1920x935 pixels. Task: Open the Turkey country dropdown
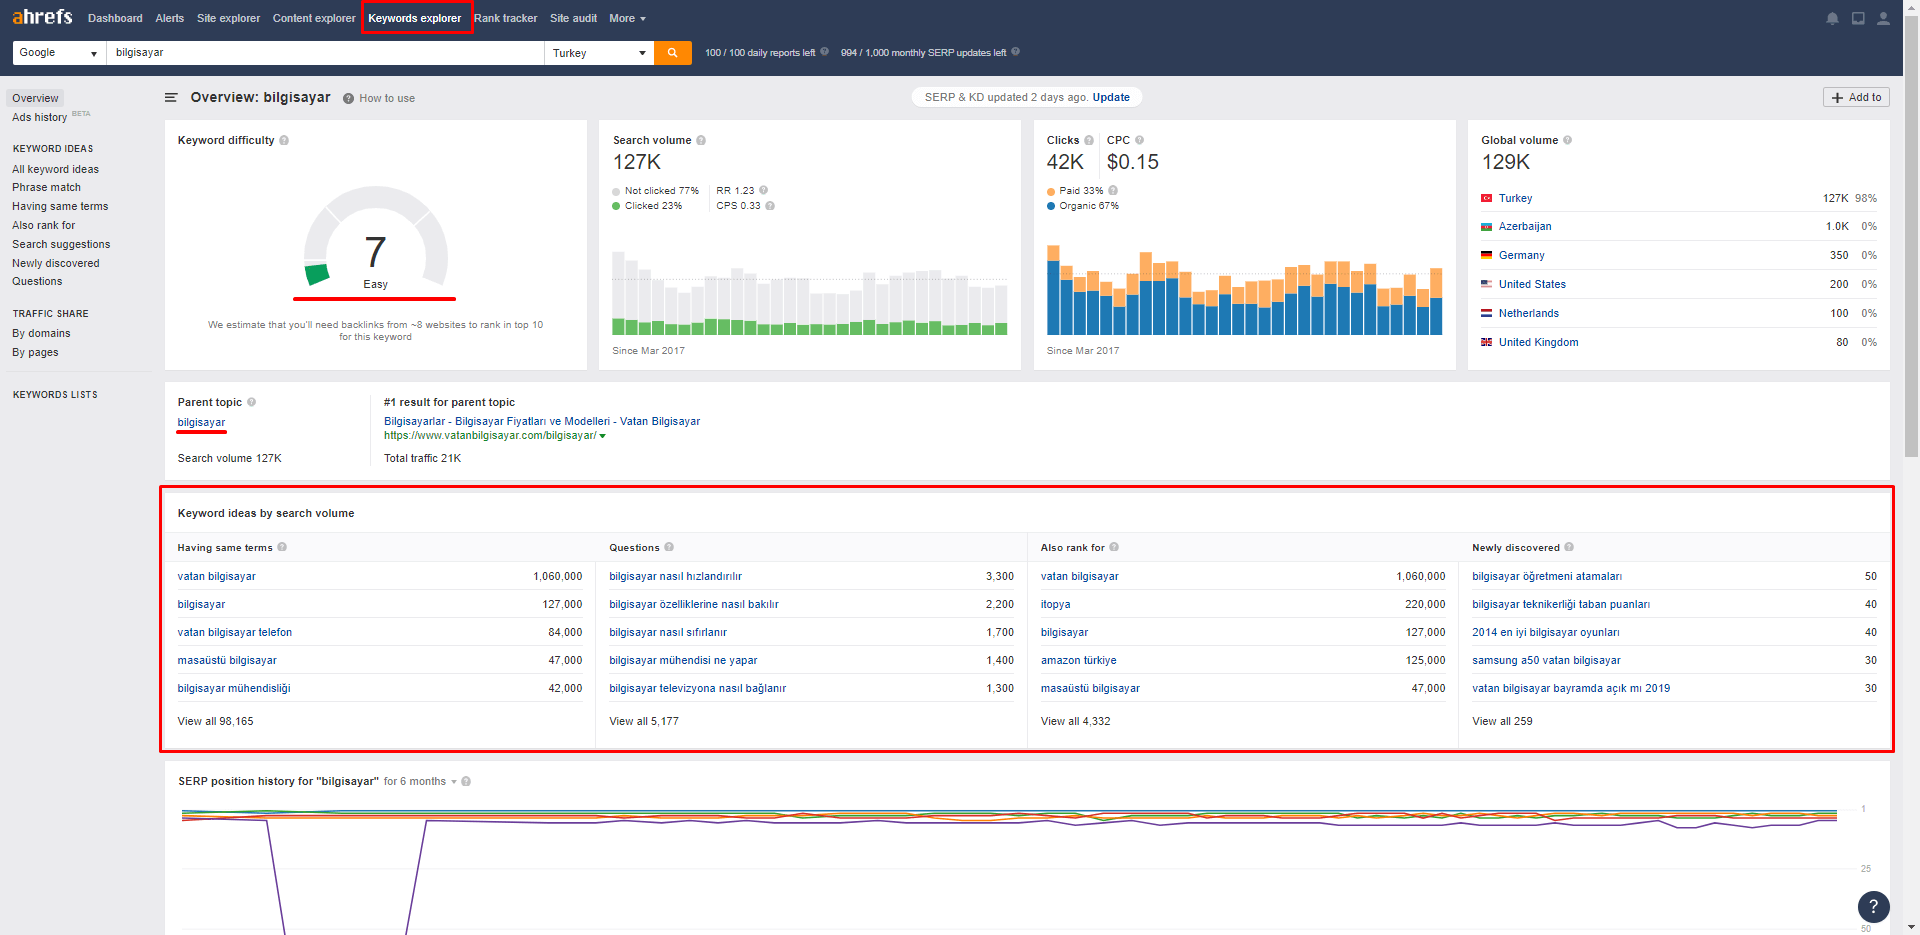[599, 53]
